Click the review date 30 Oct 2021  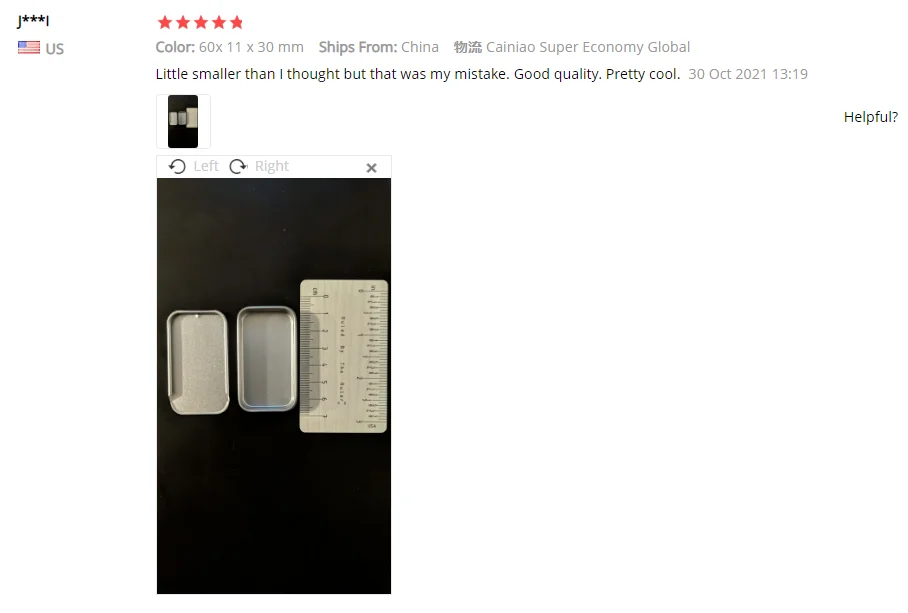pyautogui.click(x=748, y=74)
